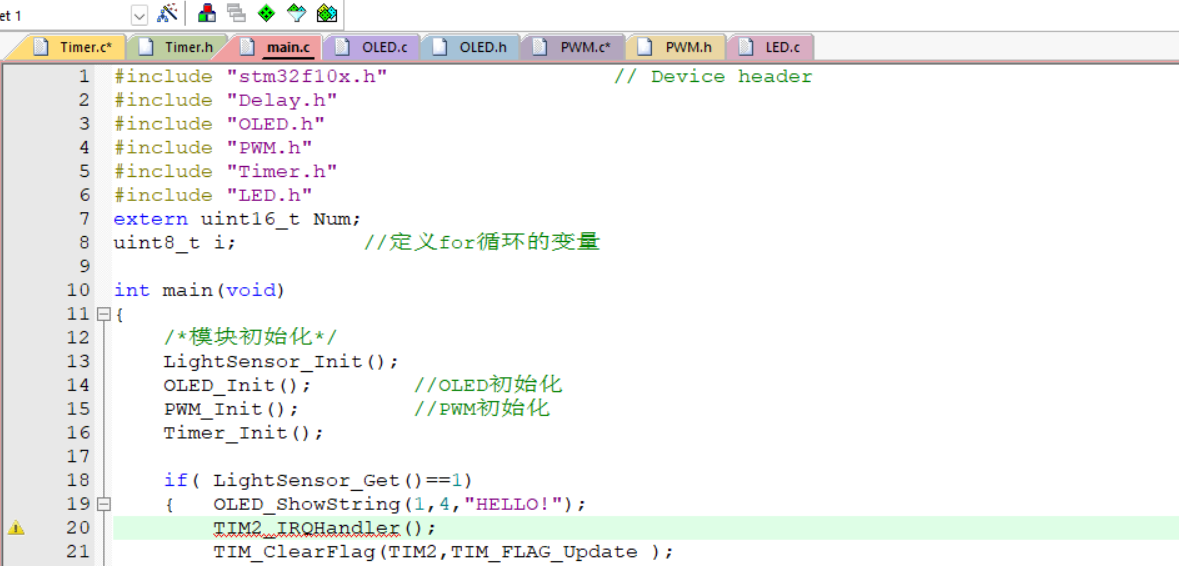Image resolution: width=1179 pixels, height=566 pixels.
Task: Click the warning icon beside line 20
Action: [x=16, y=528]
